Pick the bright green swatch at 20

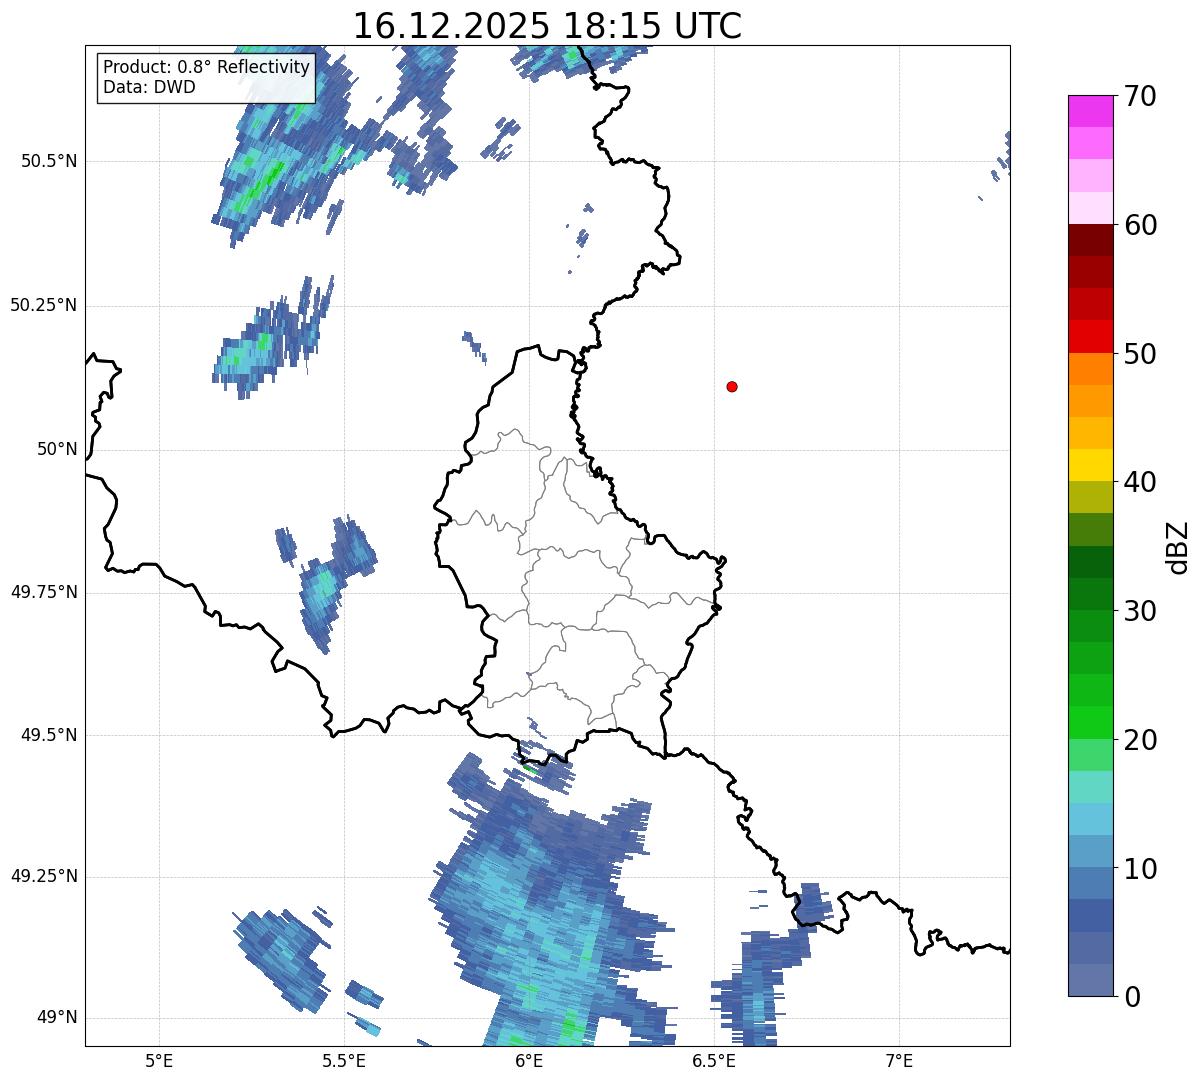[1090, 723]
